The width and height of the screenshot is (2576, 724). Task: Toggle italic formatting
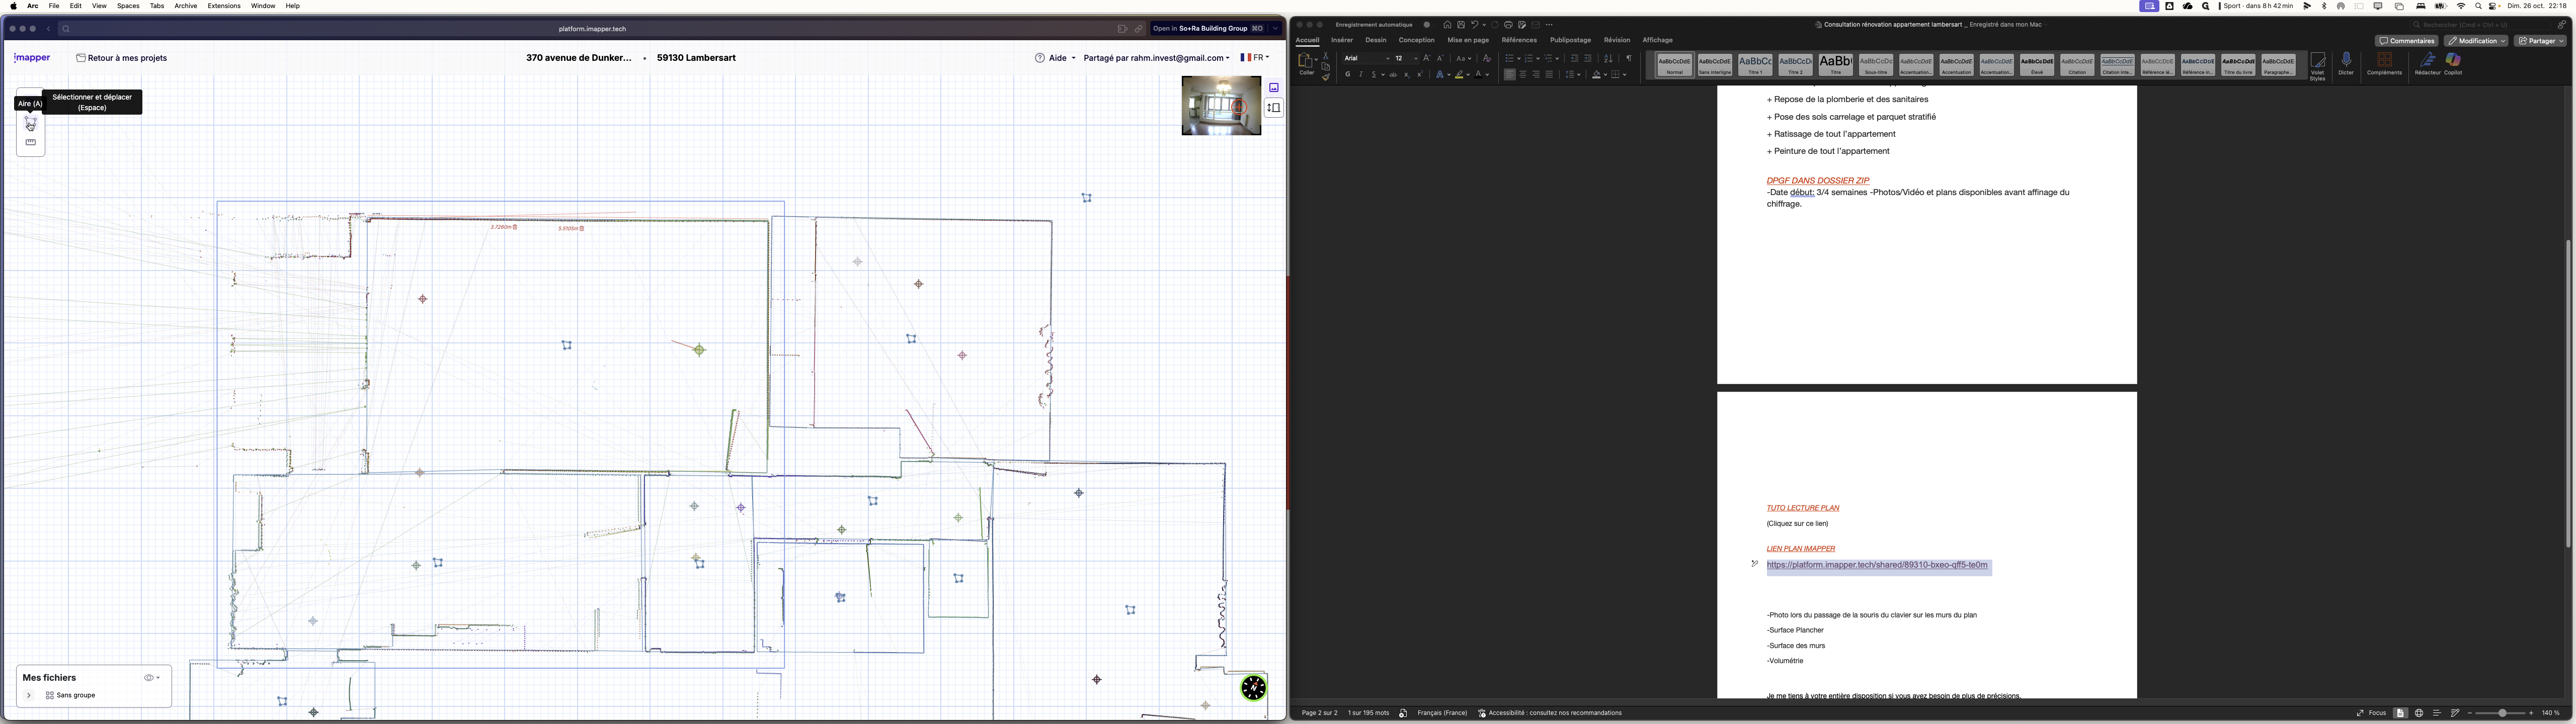pyautogui.click(x=1360, y=74)
